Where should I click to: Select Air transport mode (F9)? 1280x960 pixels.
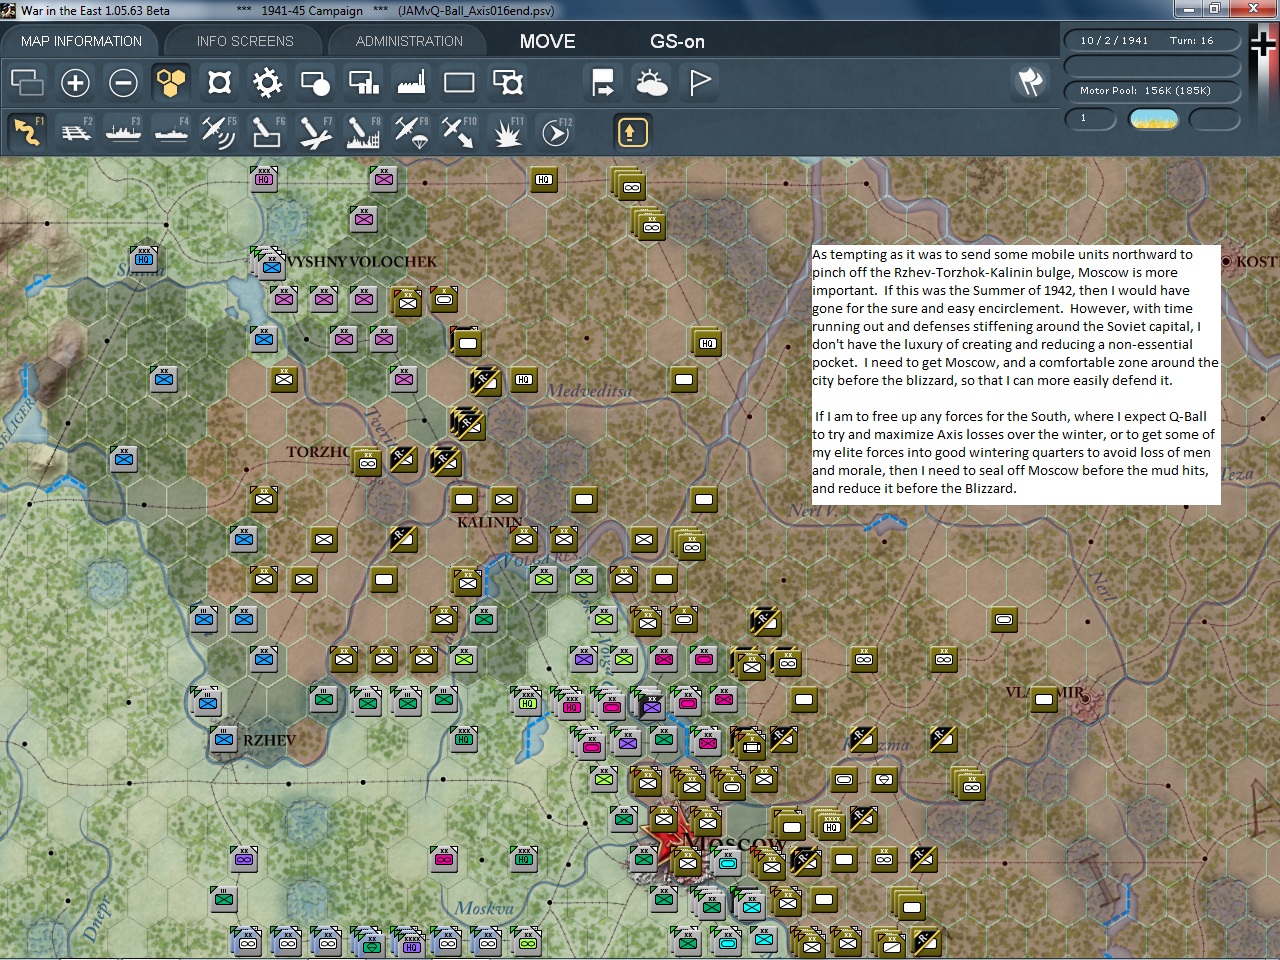coord(411,132)
